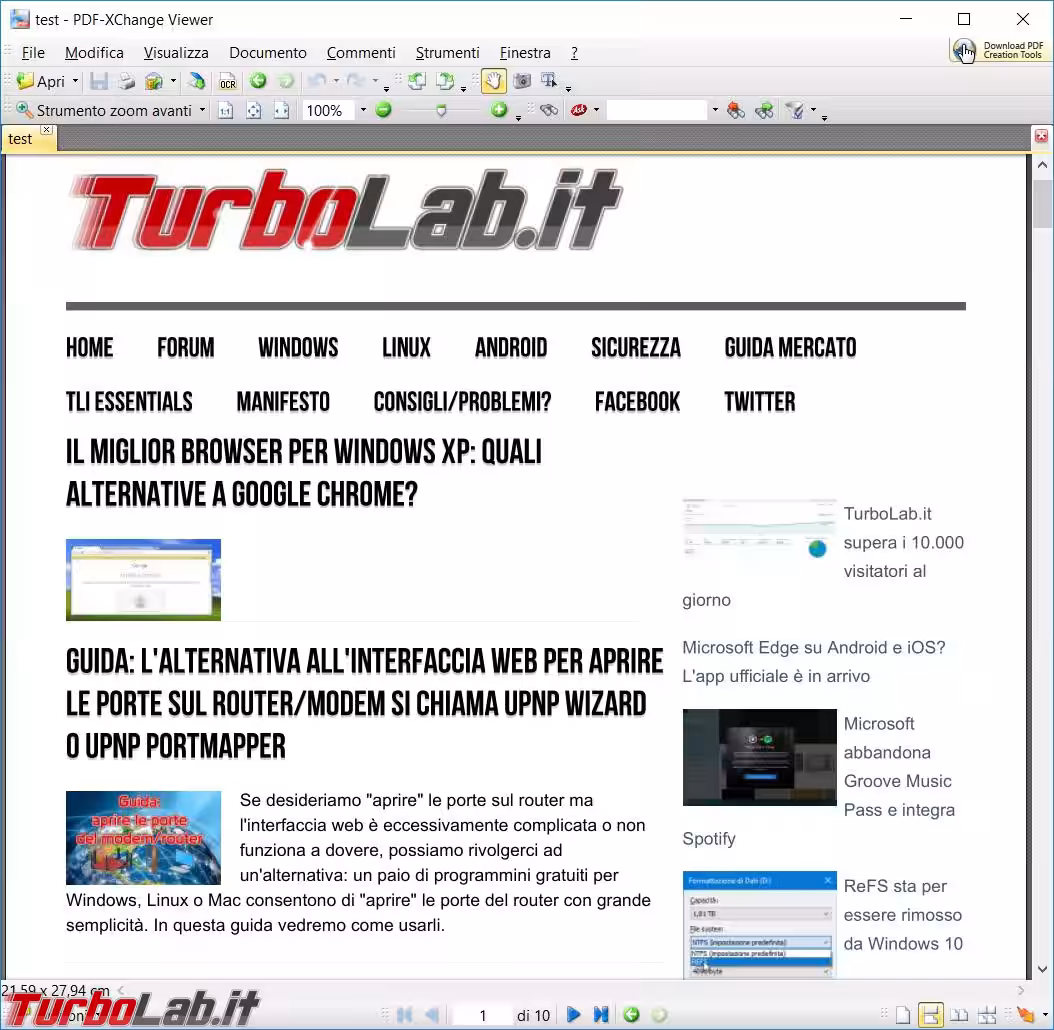Zoom out with the green minus button
The image size is (1054, 1030).
click(x=384, y=110)
